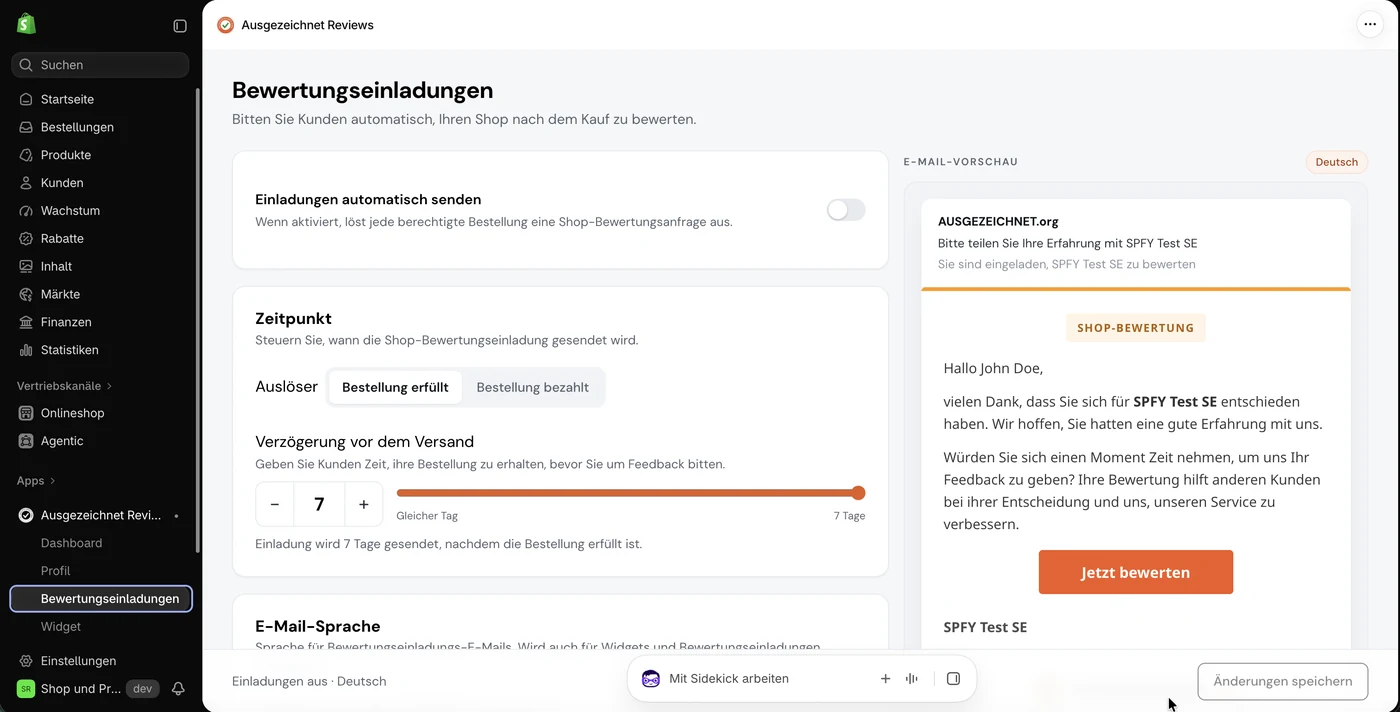The height and width of the screenshot is (712, 1400).
Task: Click the search magnifier icon
Action: coord(26,65)
